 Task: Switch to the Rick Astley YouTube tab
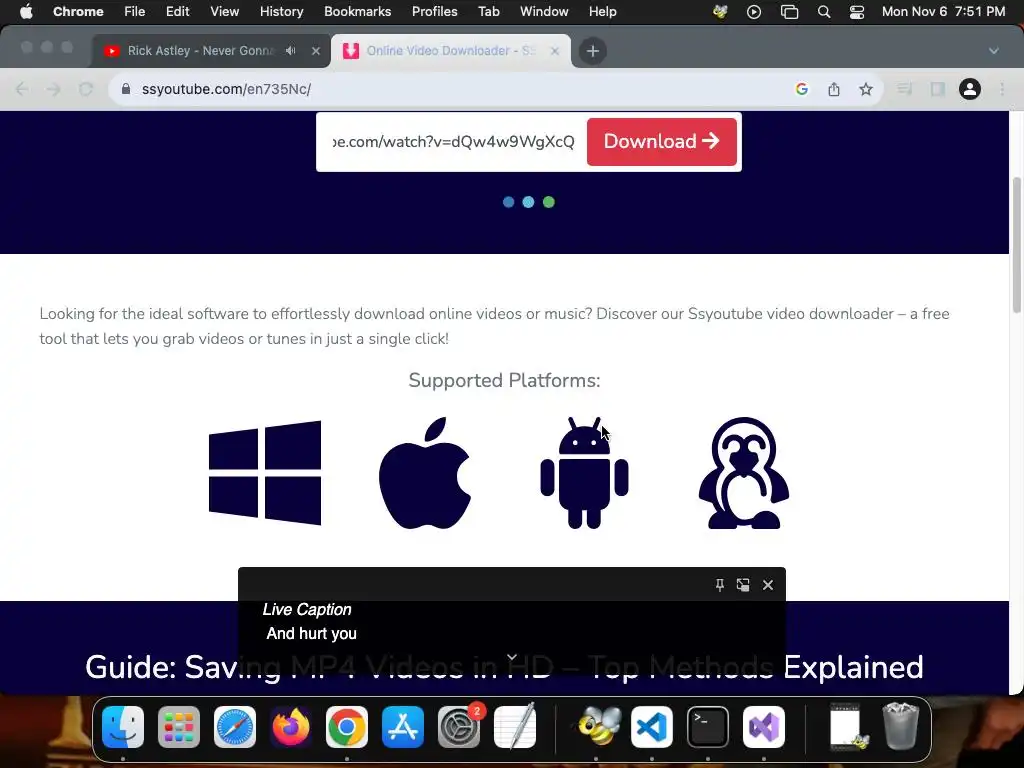click(199, 51)
